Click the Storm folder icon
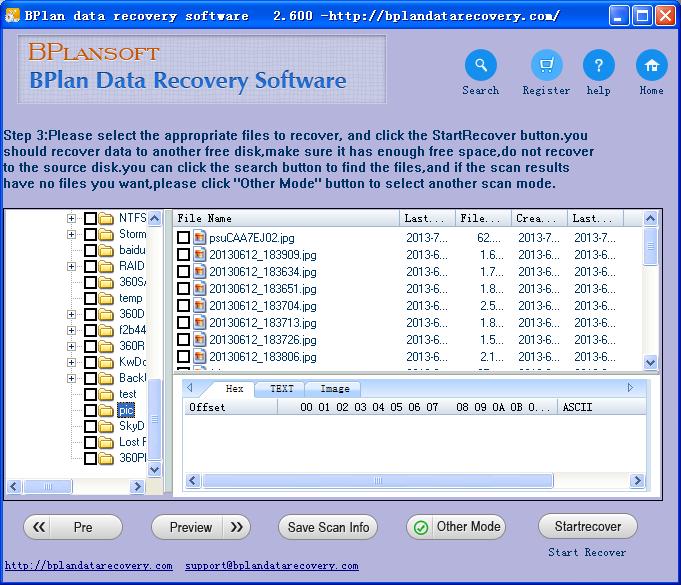This screenshot has width=681, height=585. [x=106, y=235]
